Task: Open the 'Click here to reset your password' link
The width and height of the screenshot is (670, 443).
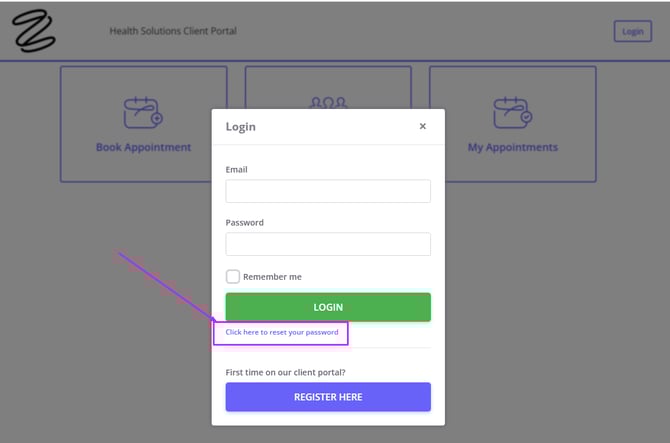Action: click(x=282, y=332)
